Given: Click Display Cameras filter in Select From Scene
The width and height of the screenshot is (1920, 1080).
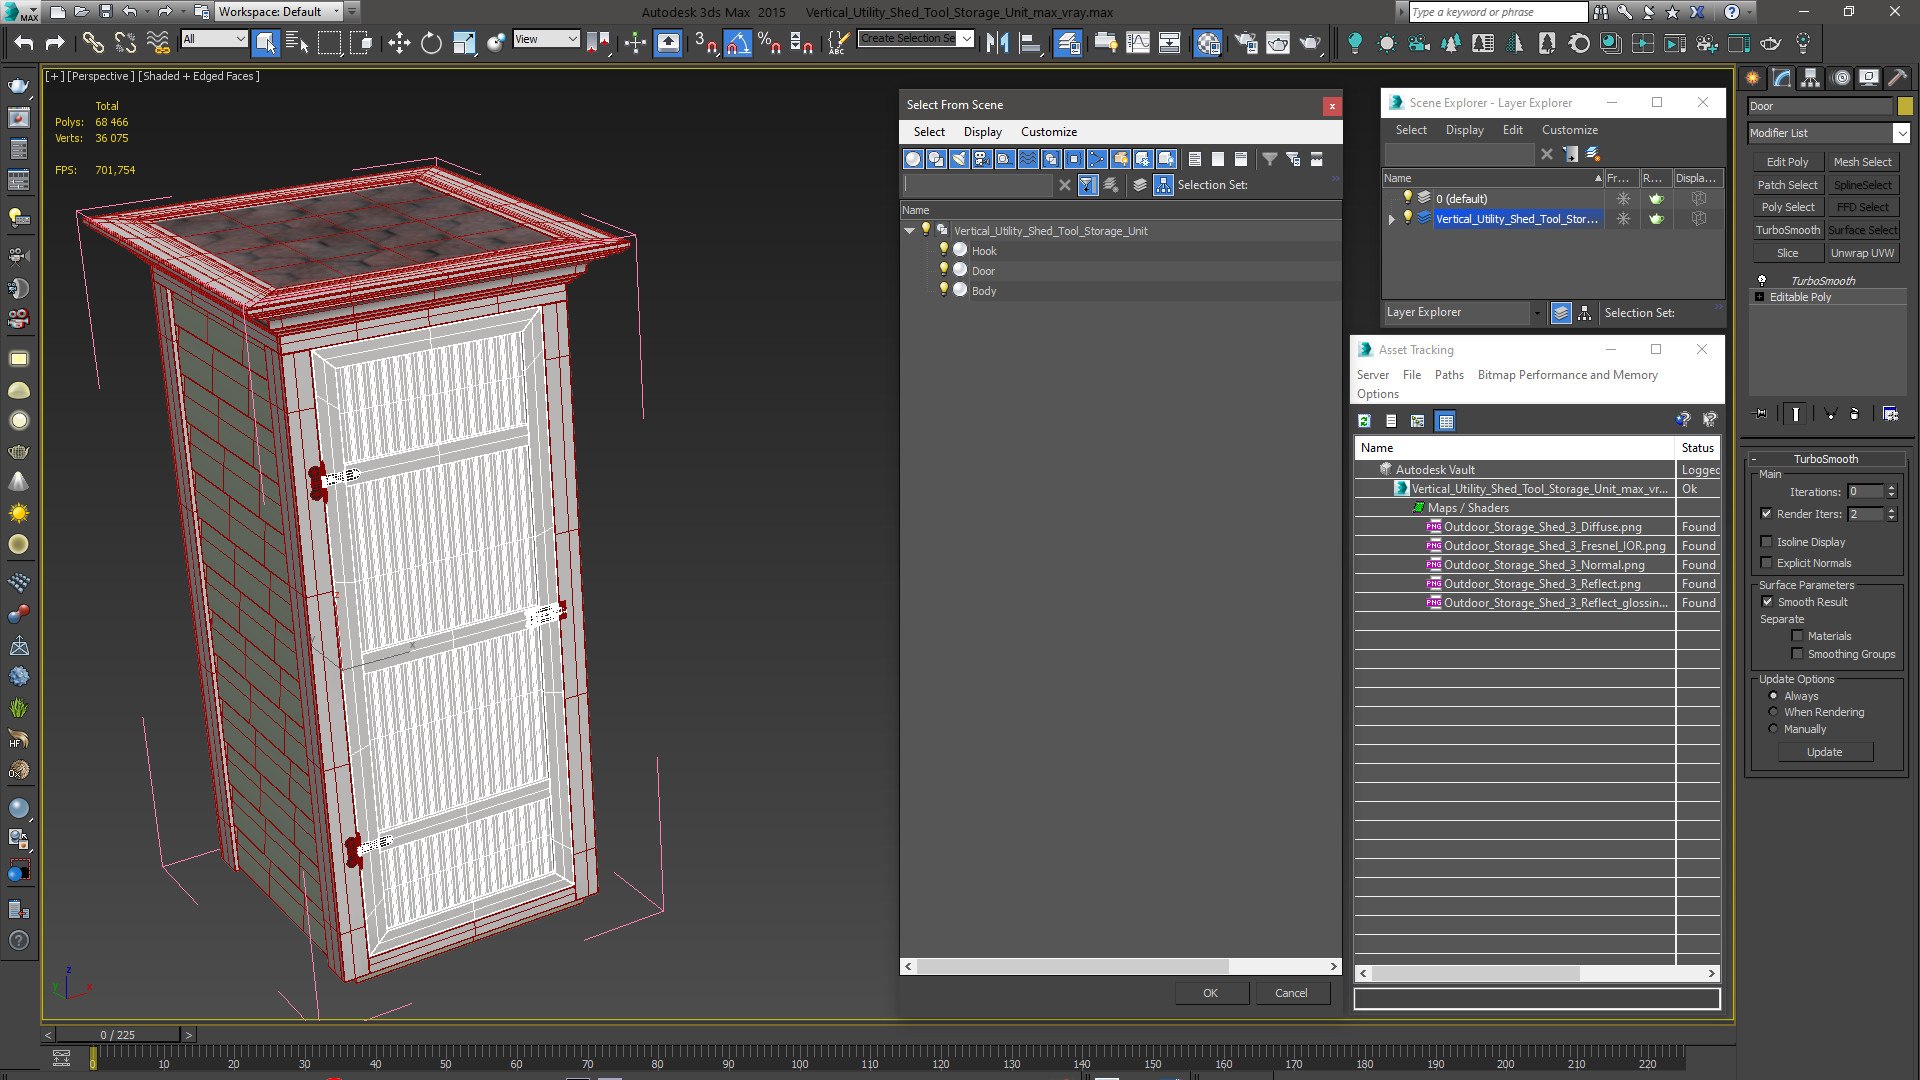Looking at the screenshot, I should coord(982,159).
